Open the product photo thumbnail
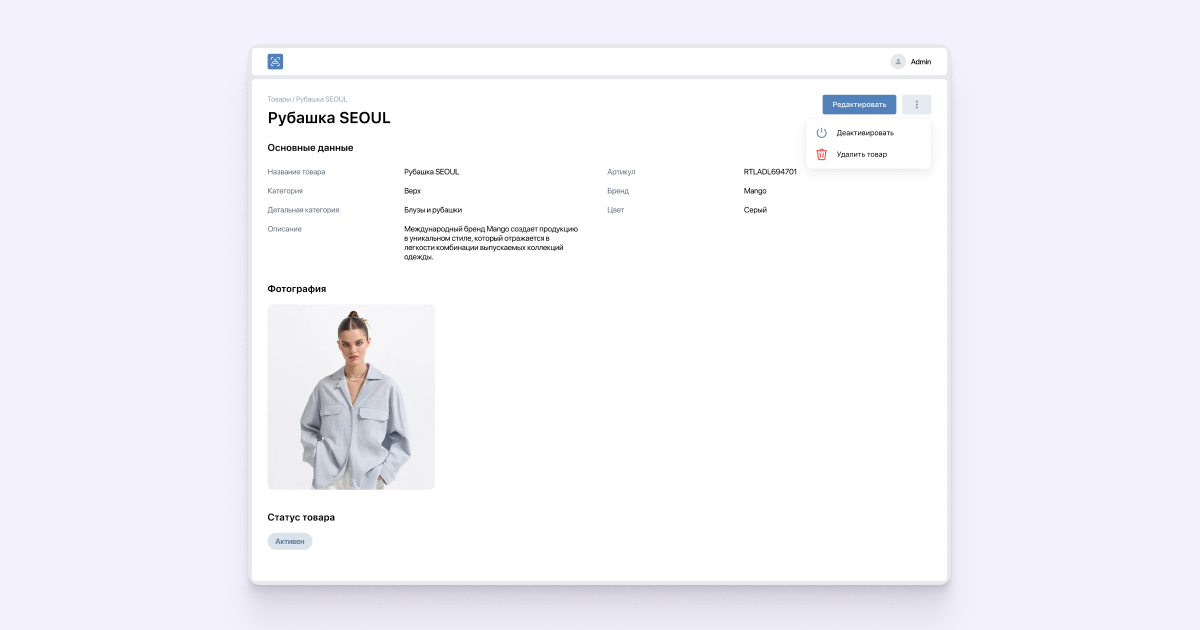The image size is (1200, 630). (351, 397)
